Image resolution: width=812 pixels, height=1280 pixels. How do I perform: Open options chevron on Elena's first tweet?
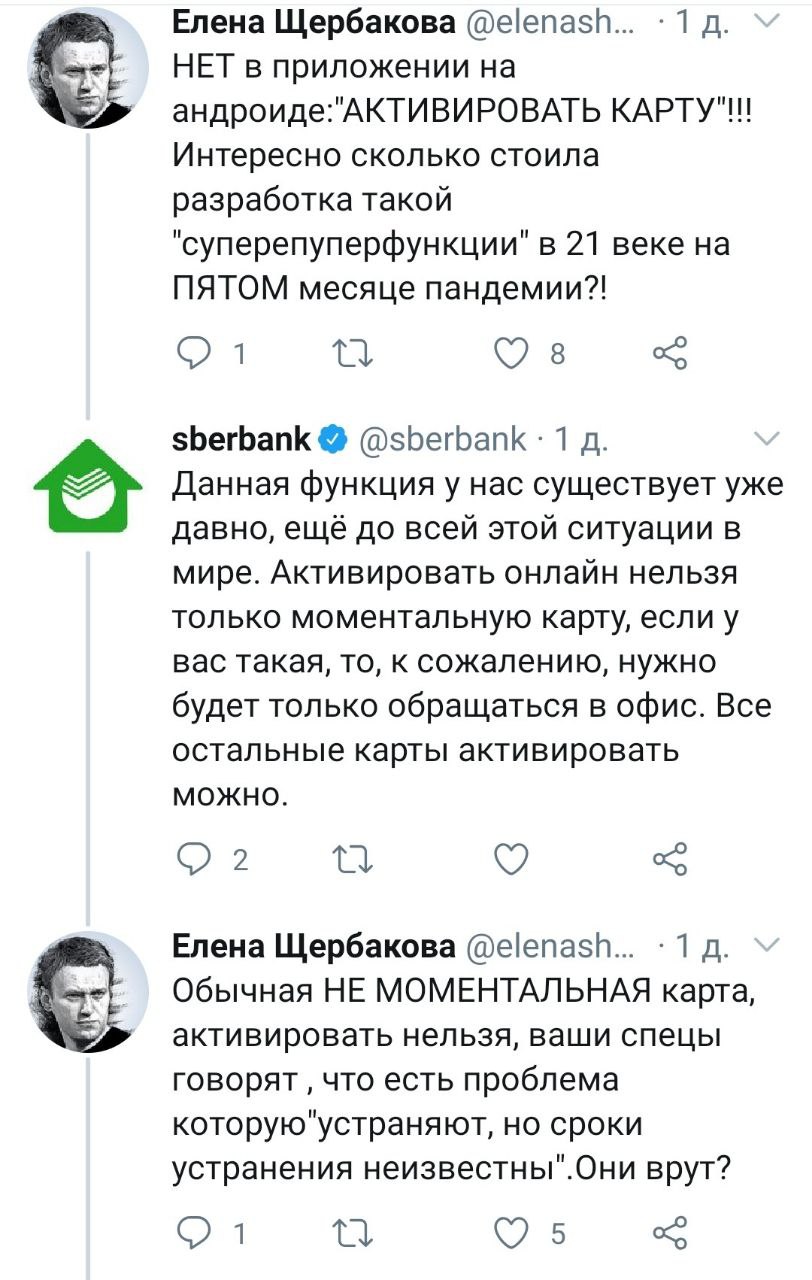click(765, 19)
